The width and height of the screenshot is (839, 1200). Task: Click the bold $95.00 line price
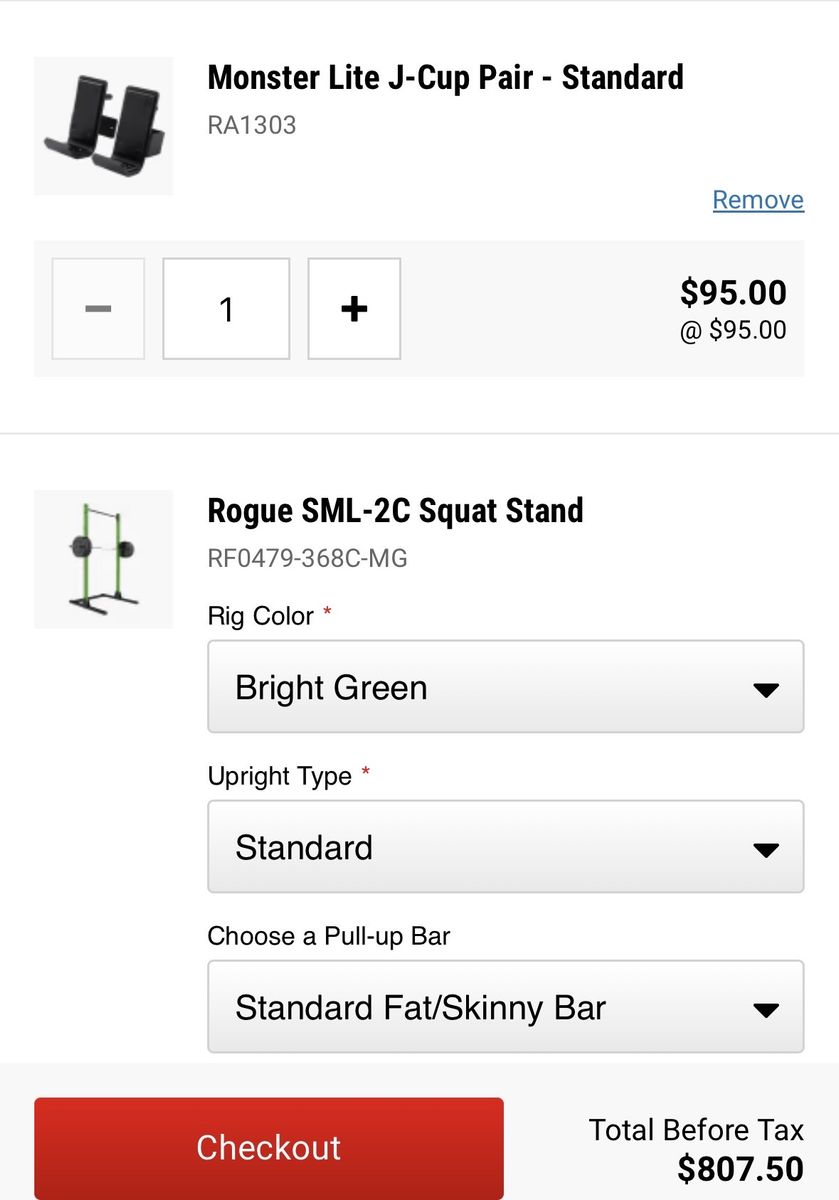733,292
